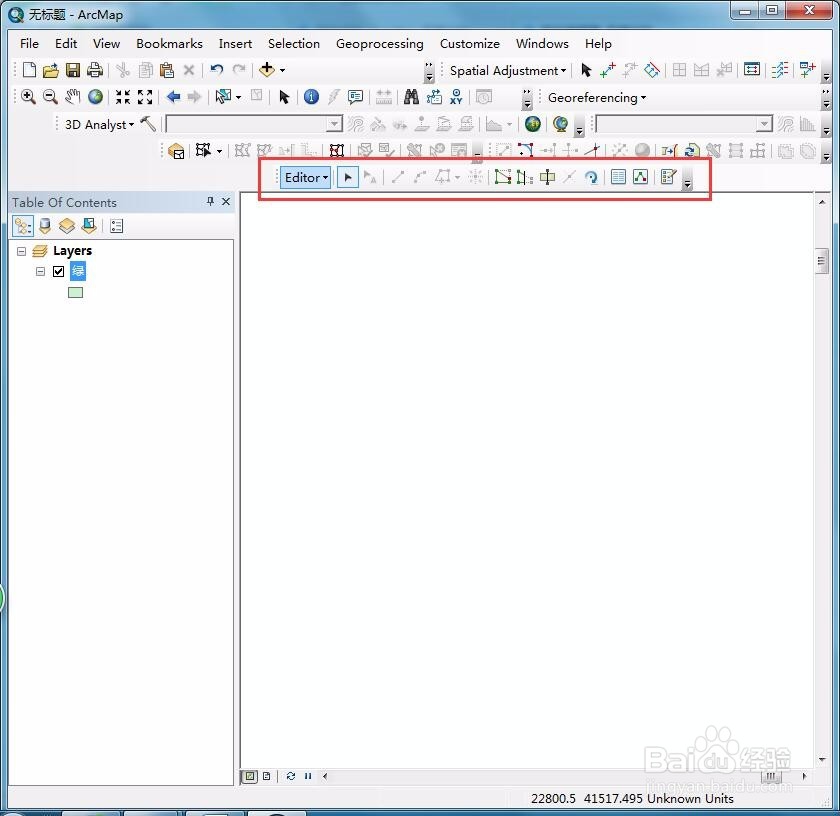Activate the Identify tool
Image resolution: width=840 pixels, height=816 pixels.
tap(311, 96)
